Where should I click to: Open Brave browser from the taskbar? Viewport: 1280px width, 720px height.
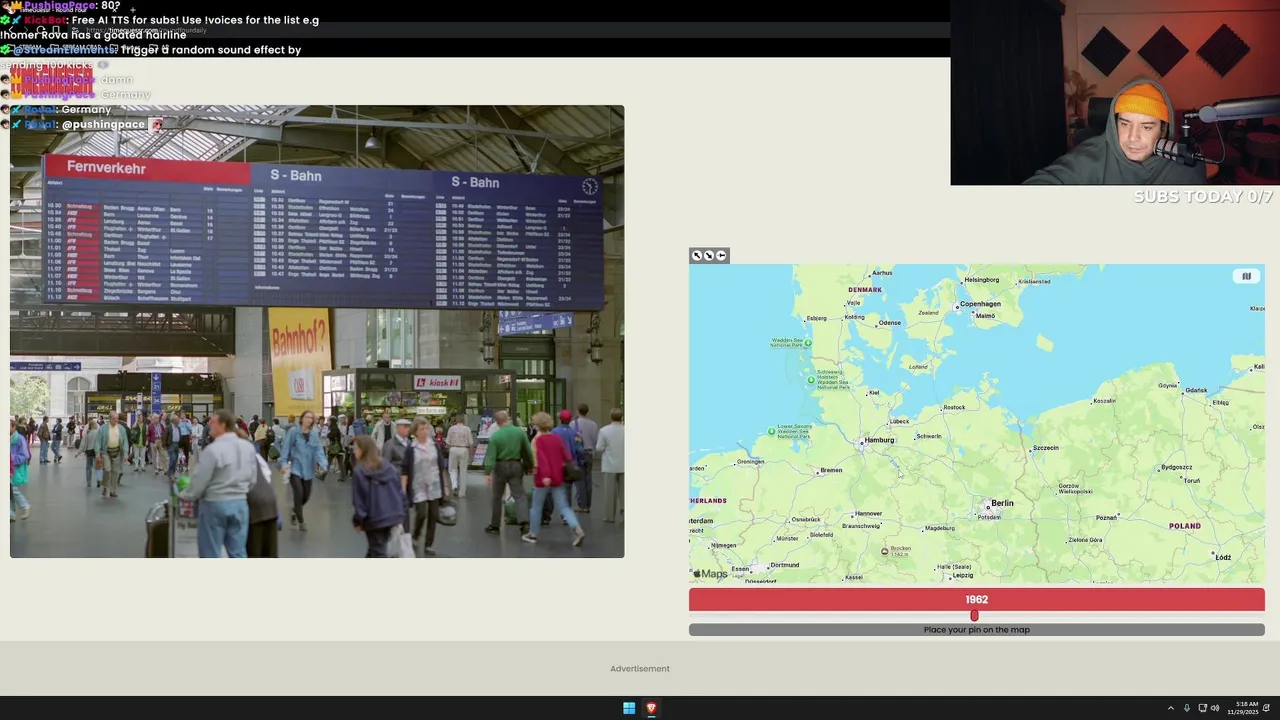pyautogui.click(x=651, y=708)
